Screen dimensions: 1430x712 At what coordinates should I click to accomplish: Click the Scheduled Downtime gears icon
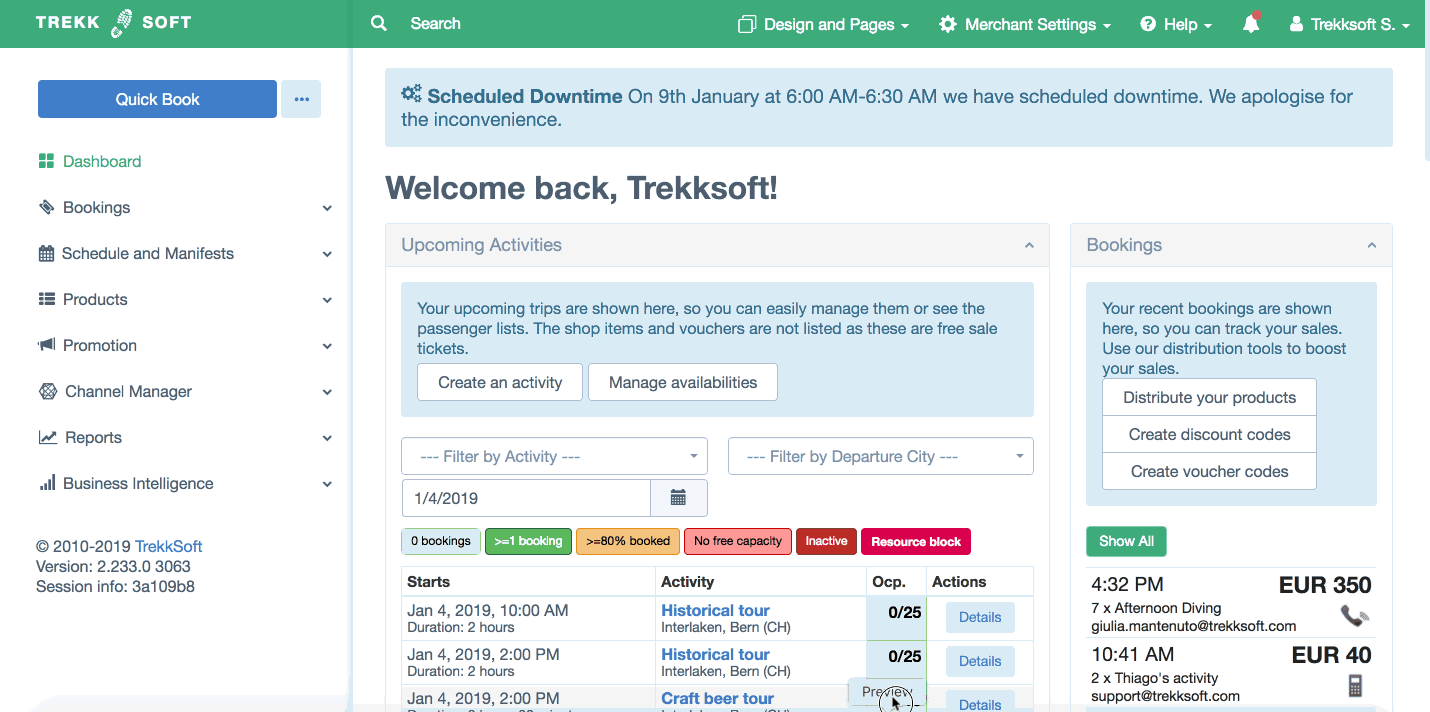(x=411, y=95)
